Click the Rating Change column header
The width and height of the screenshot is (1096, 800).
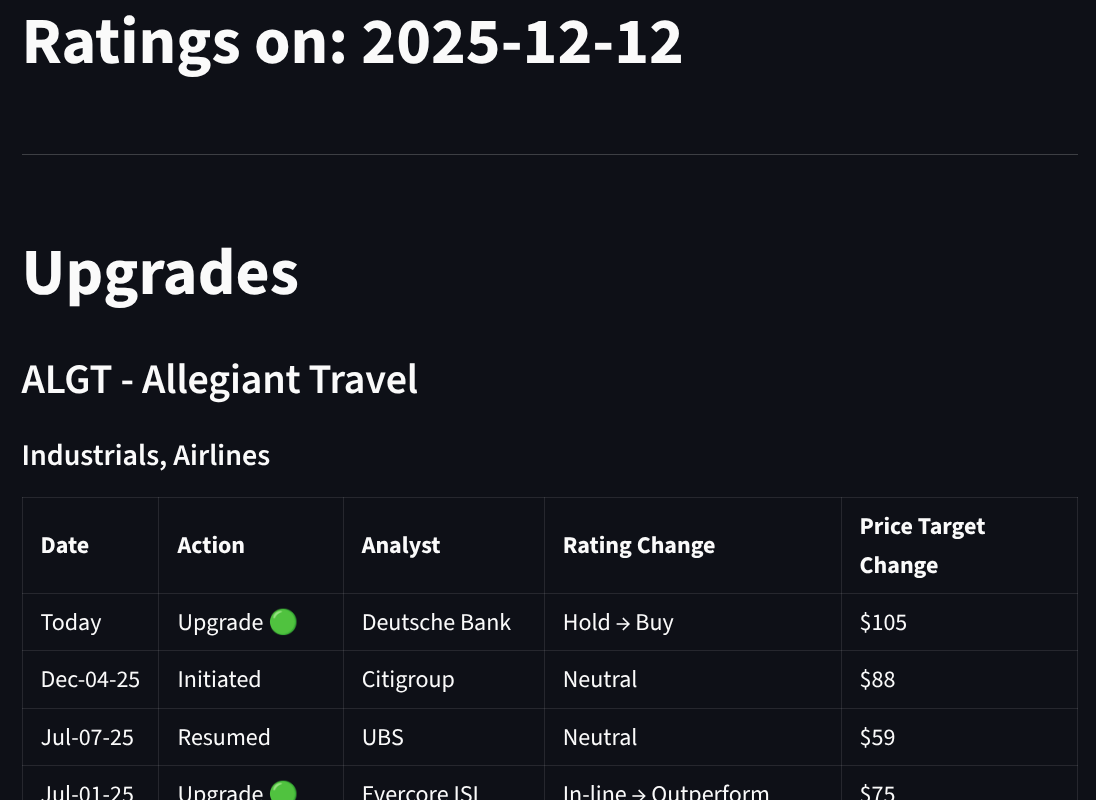[639, 545]
